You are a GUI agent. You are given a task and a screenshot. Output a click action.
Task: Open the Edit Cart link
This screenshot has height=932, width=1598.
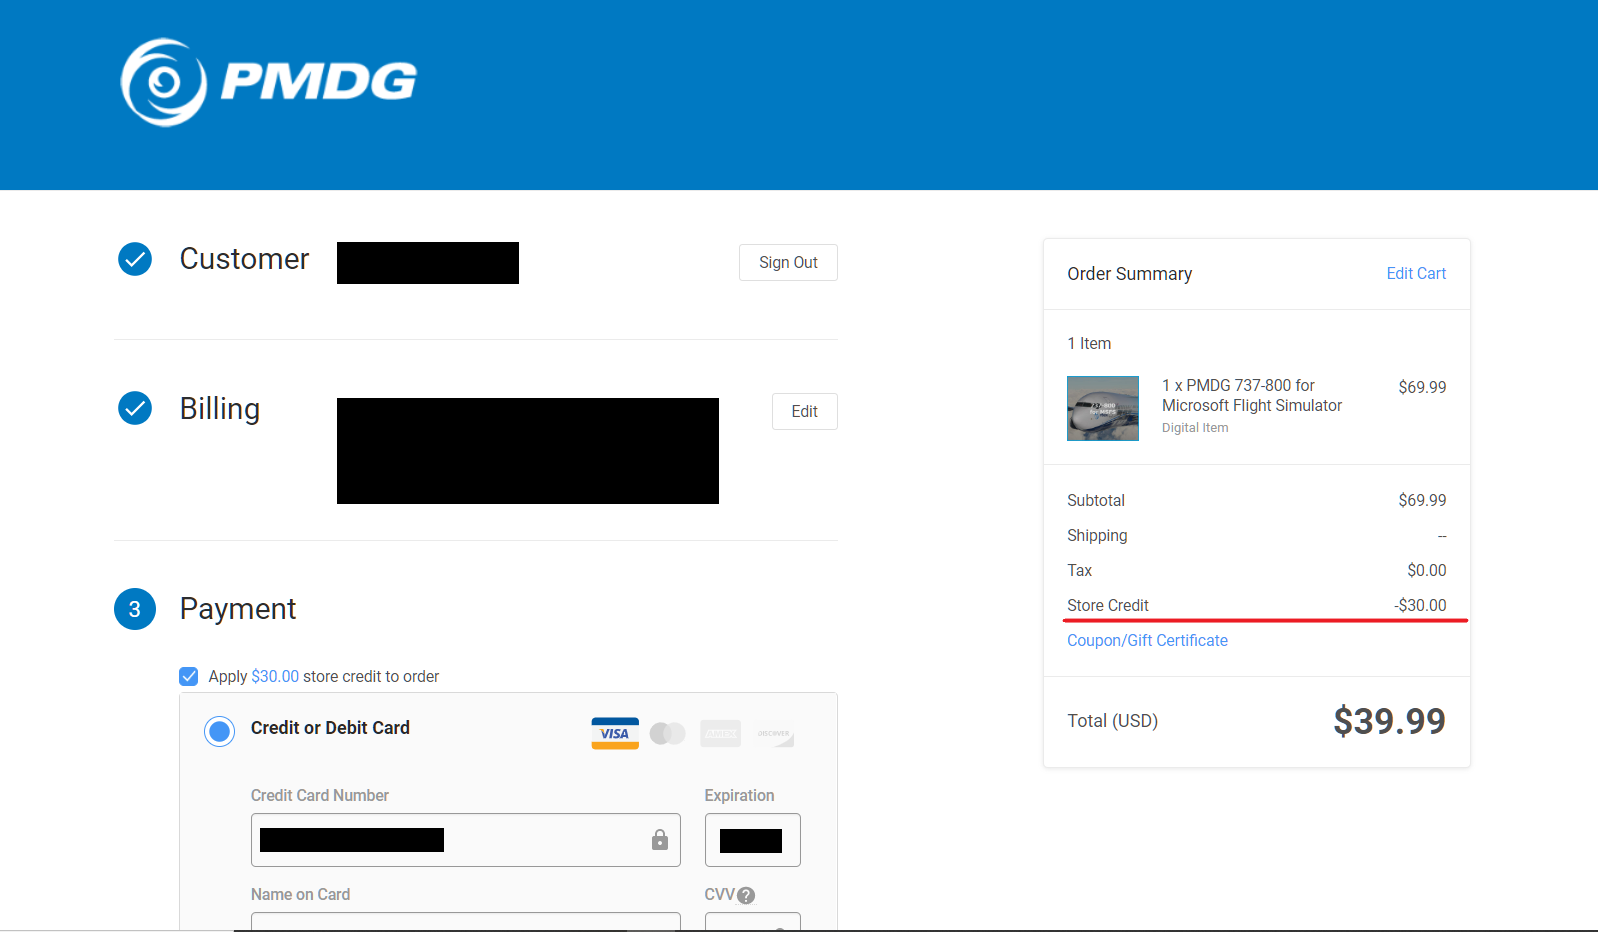pyautogui.click(x=1416, y=274)
